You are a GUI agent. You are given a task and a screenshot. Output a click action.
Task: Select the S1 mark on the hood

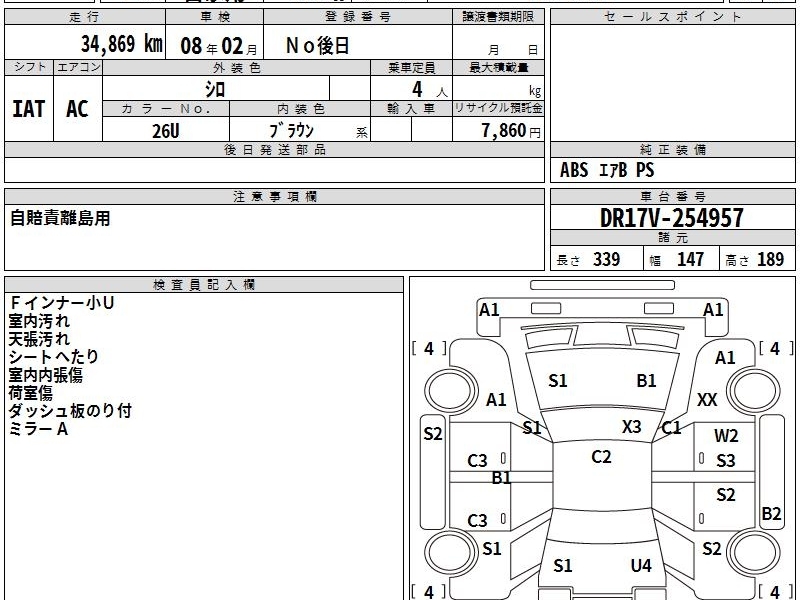(x=558, y=380)
